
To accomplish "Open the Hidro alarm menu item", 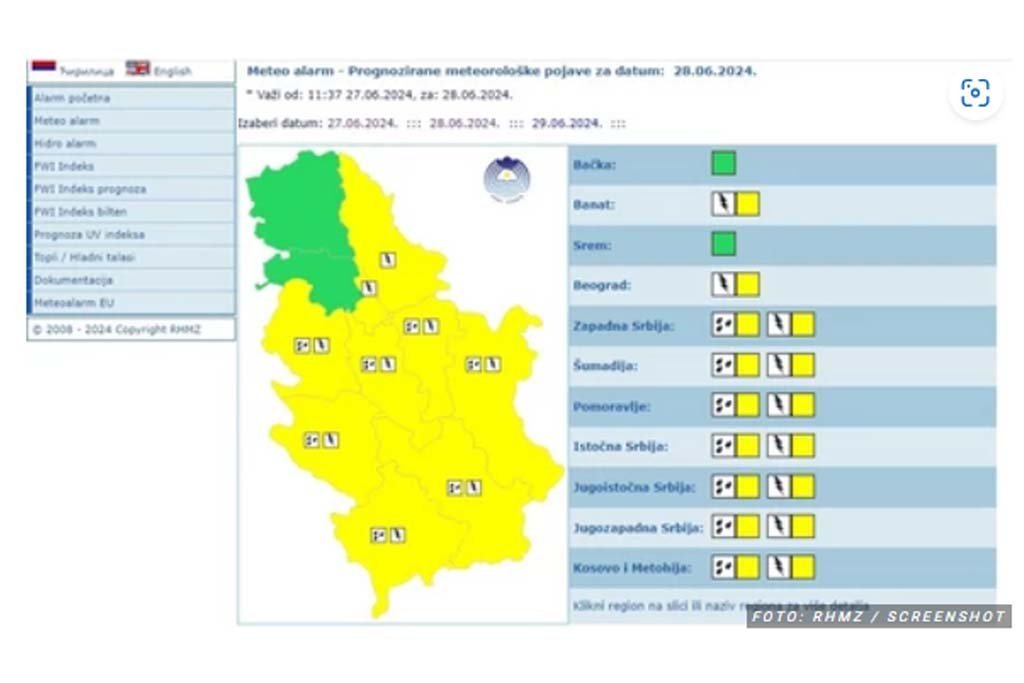I will pyautogui.click(x=65, y=144).
